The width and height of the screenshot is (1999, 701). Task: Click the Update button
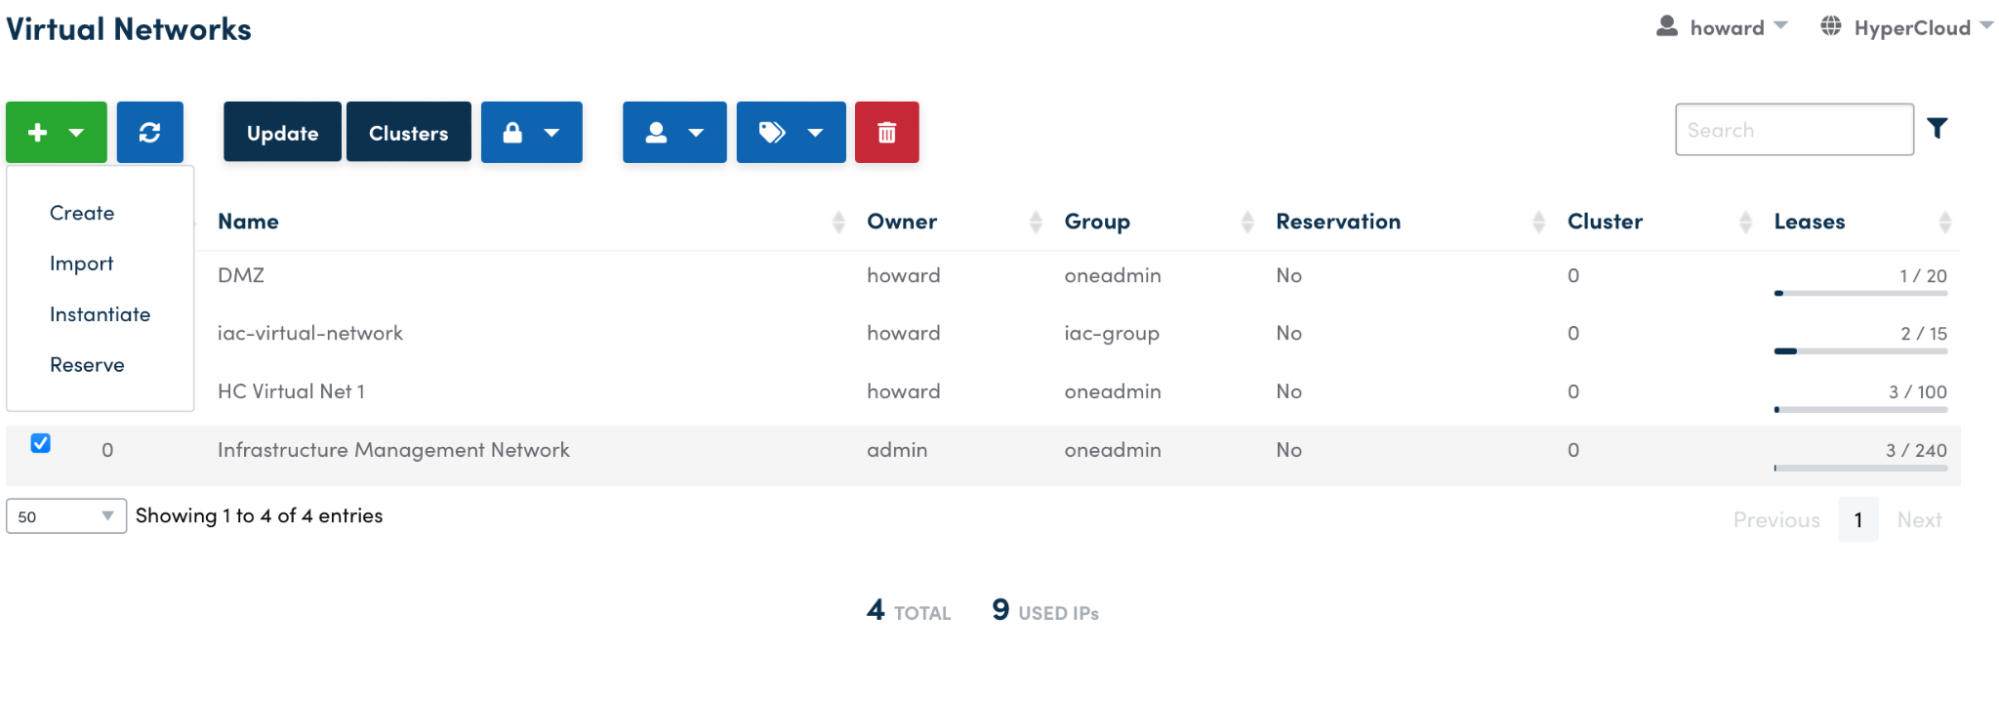282,132
